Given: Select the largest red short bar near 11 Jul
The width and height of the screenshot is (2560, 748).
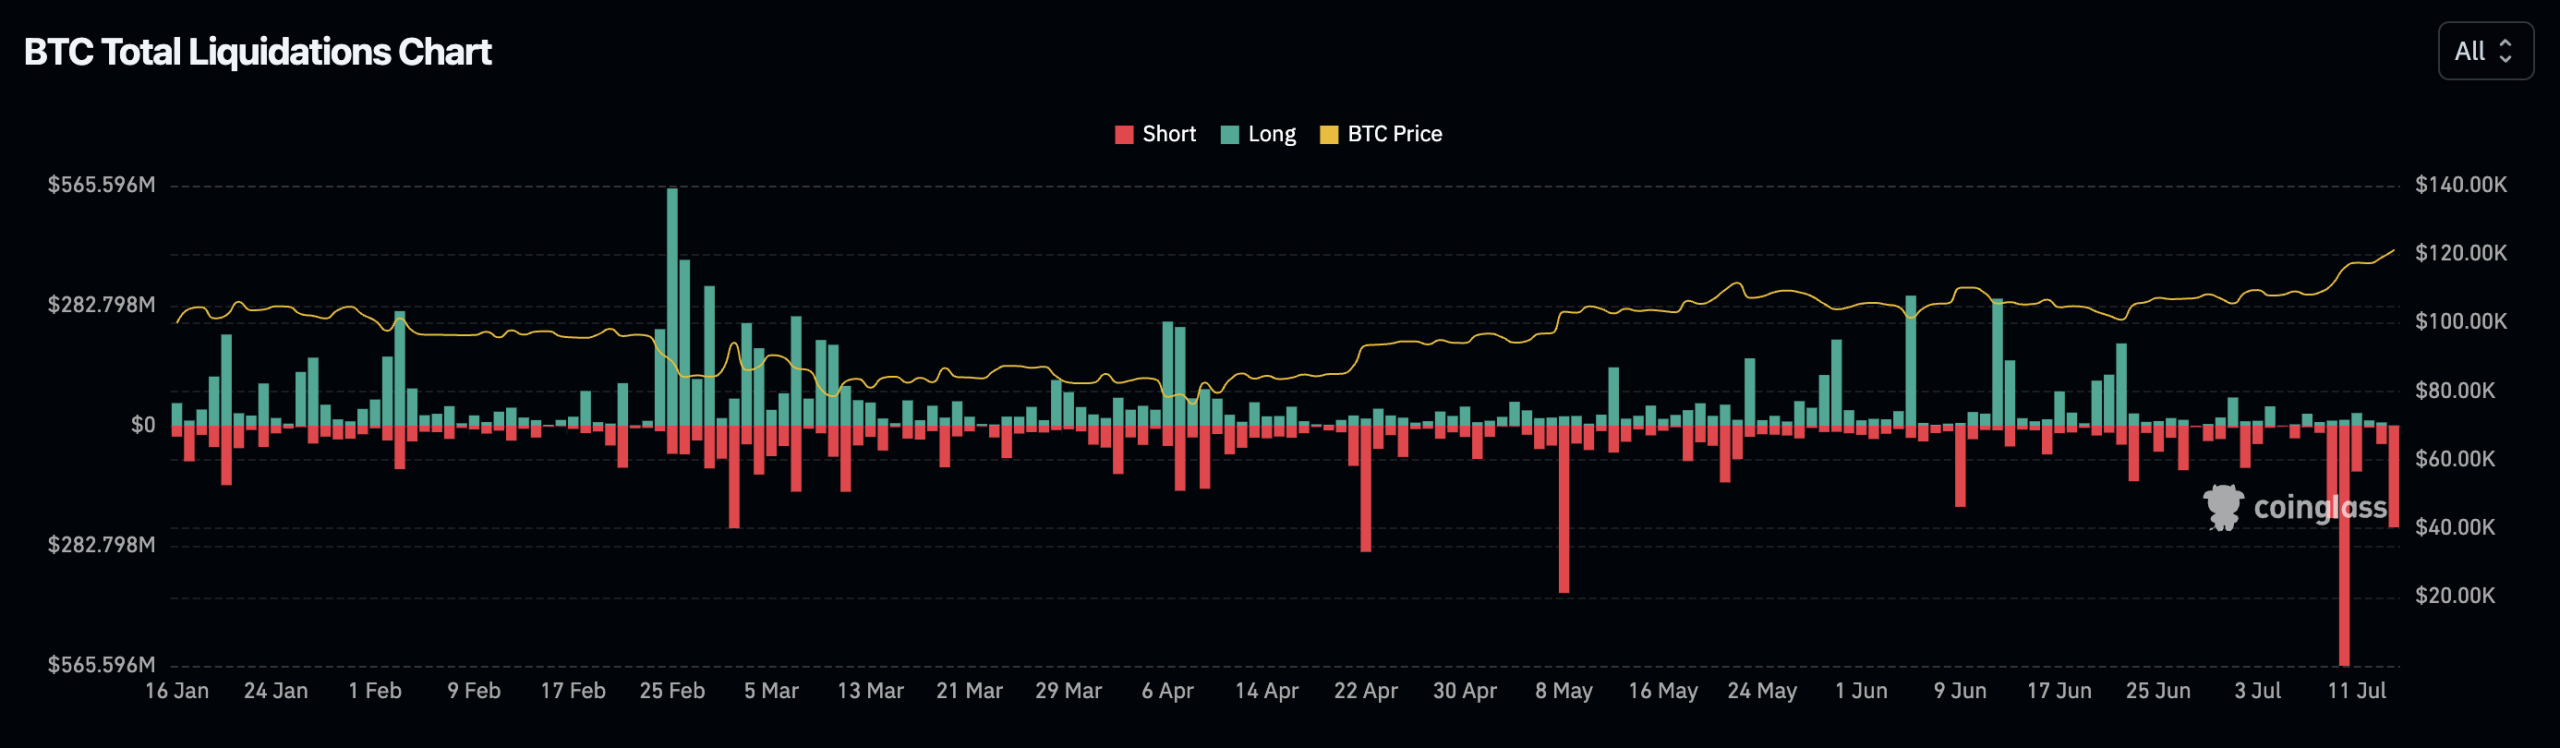Looking at the screenshot, I should pyautogui.click(x=2344, y=545).
